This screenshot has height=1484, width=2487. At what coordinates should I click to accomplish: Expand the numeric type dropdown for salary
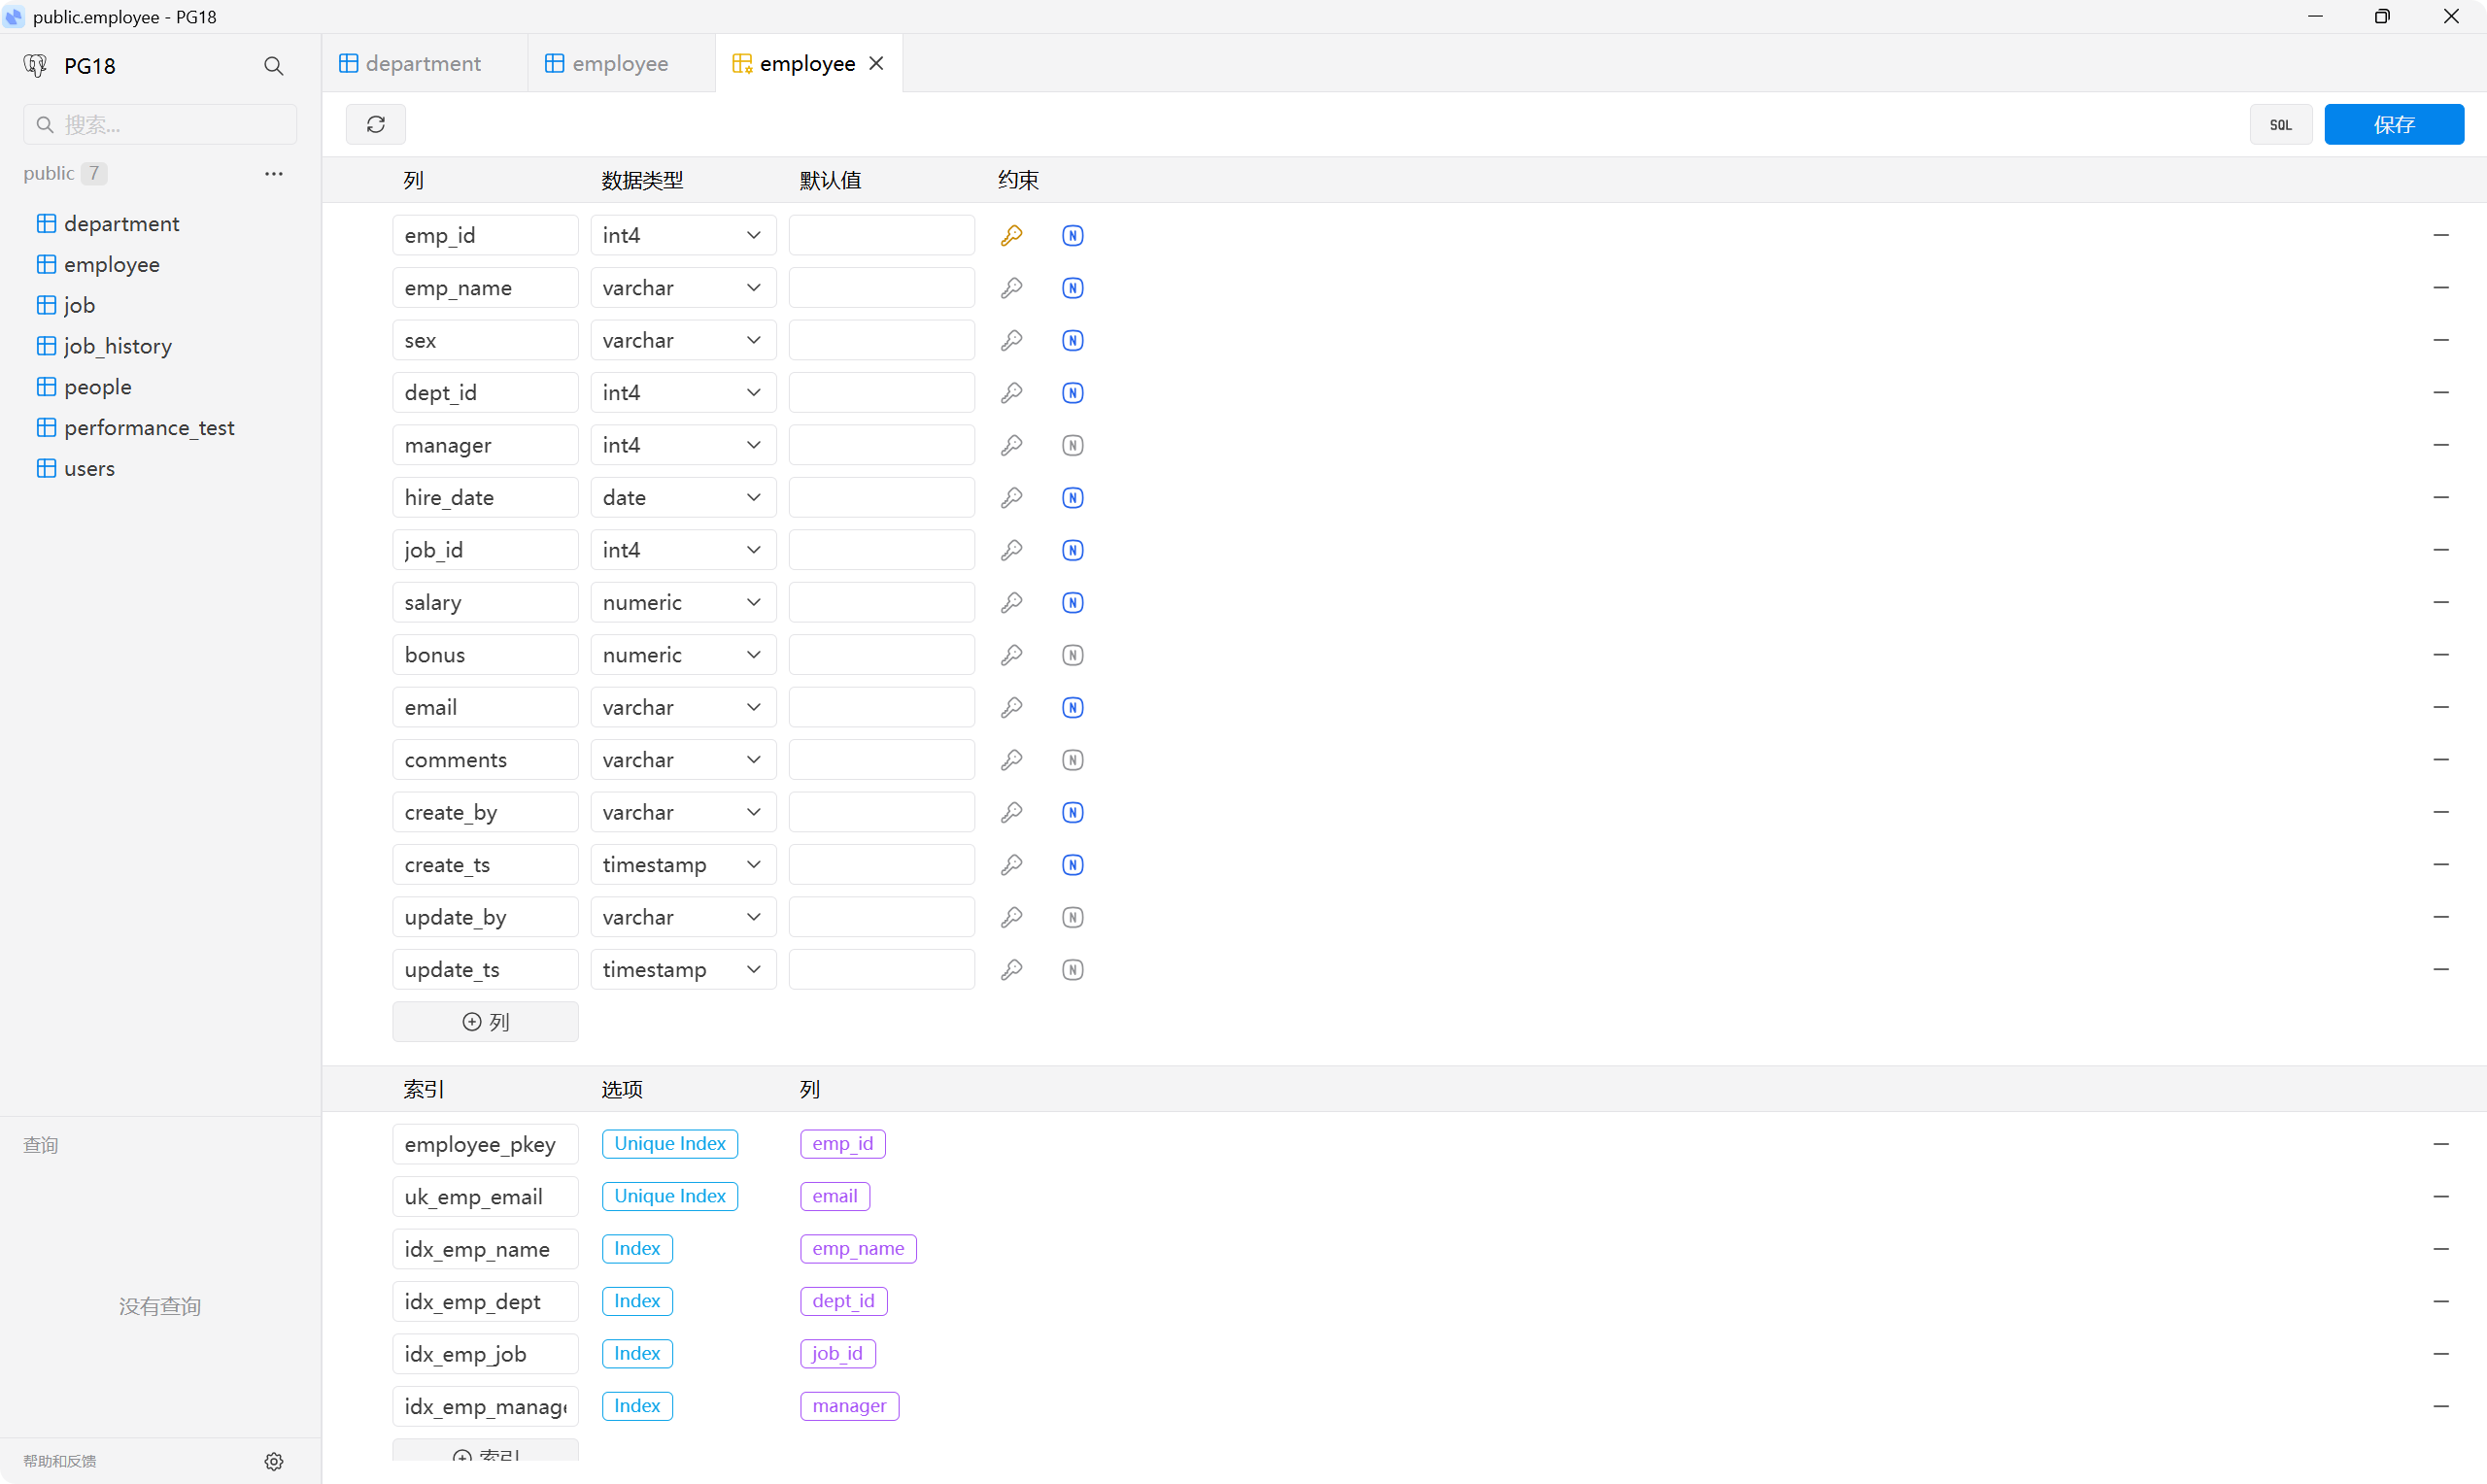point(683,602)
